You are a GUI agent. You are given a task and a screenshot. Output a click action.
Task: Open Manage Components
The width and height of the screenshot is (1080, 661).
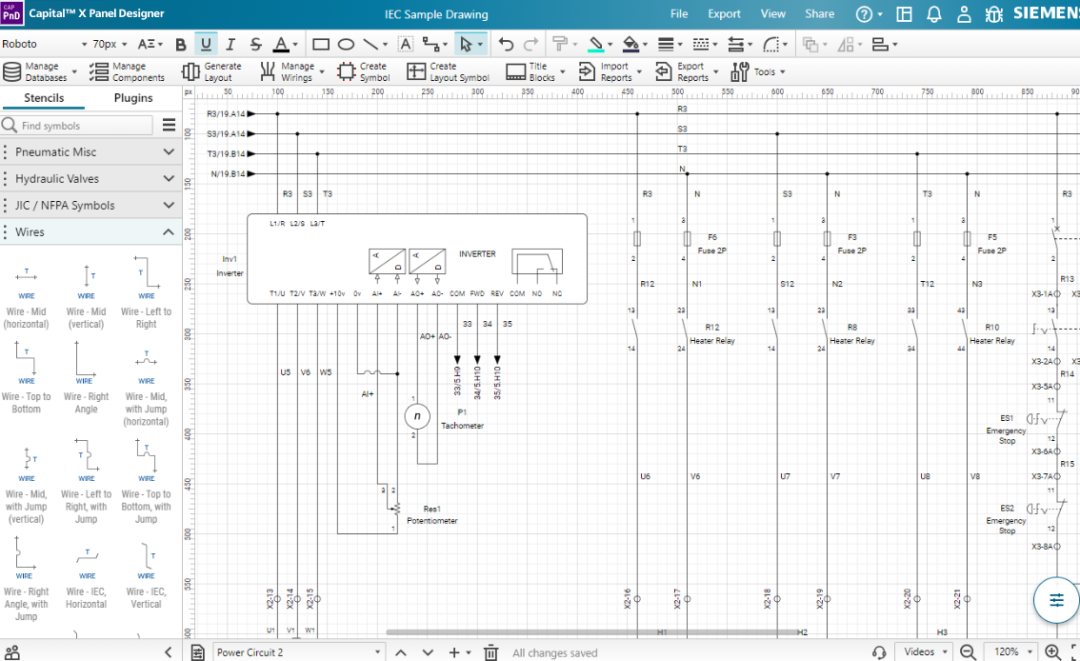click(127, 72)
